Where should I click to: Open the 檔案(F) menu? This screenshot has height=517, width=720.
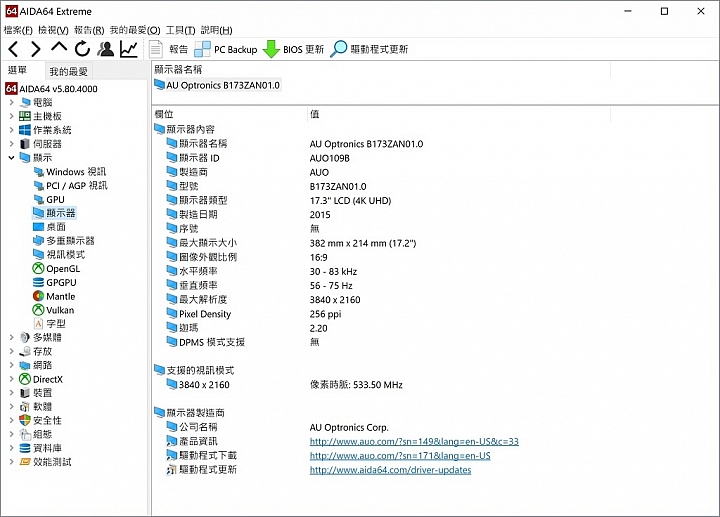(x=18, y=30)
